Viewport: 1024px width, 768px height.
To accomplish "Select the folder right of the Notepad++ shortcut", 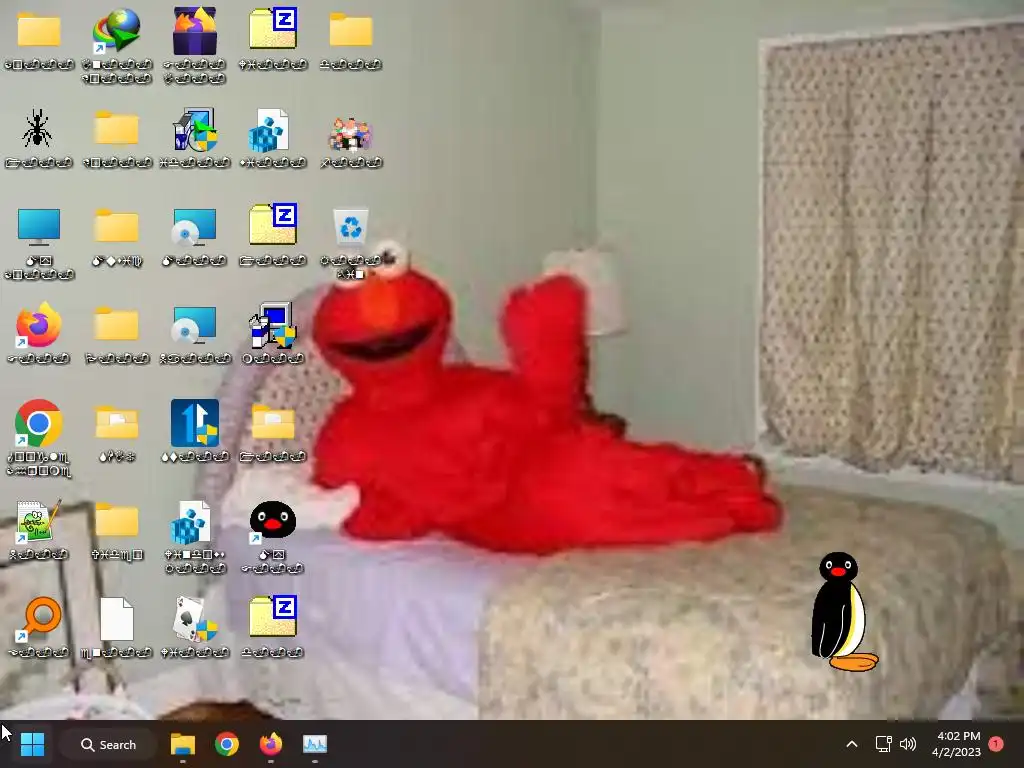I will pos(117,520).
